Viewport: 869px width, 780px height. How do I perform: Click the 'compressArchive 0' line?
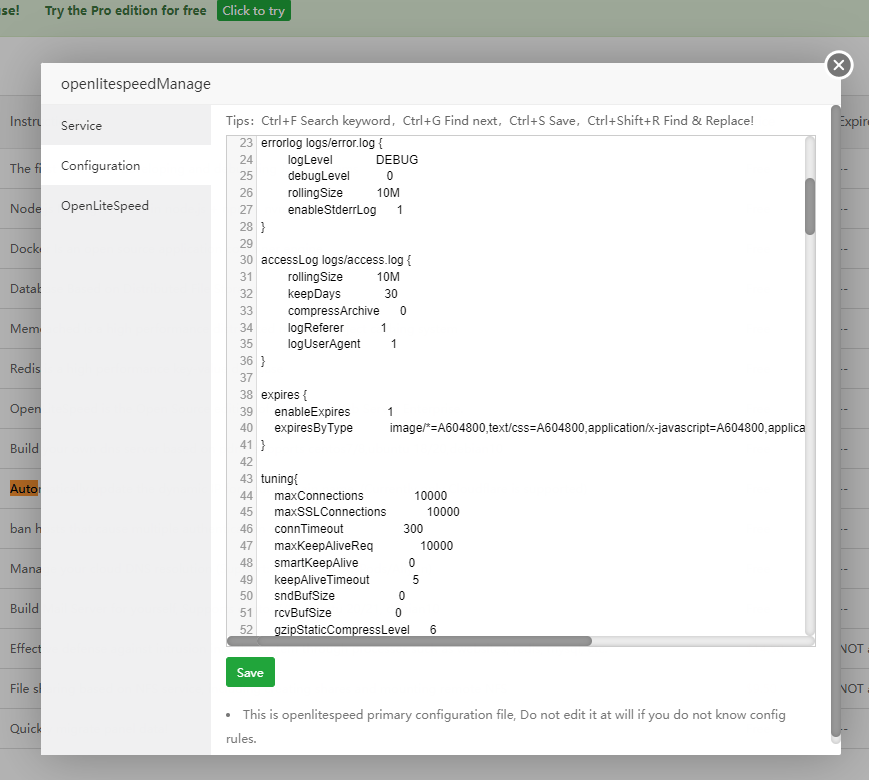347,310
